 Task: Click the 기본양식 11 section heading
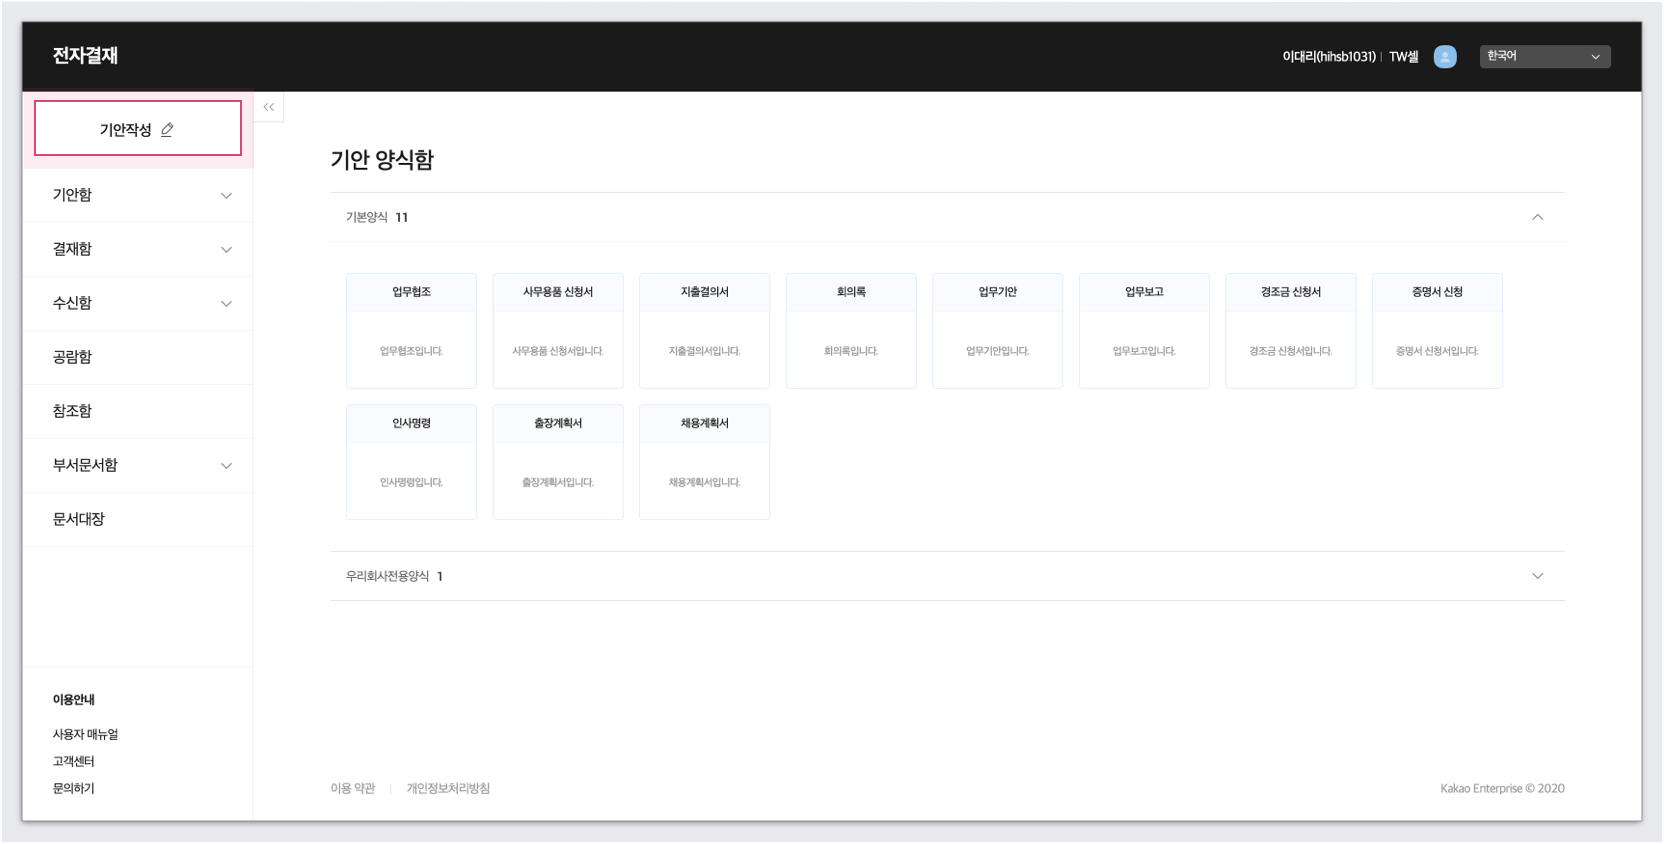(377, 217)
